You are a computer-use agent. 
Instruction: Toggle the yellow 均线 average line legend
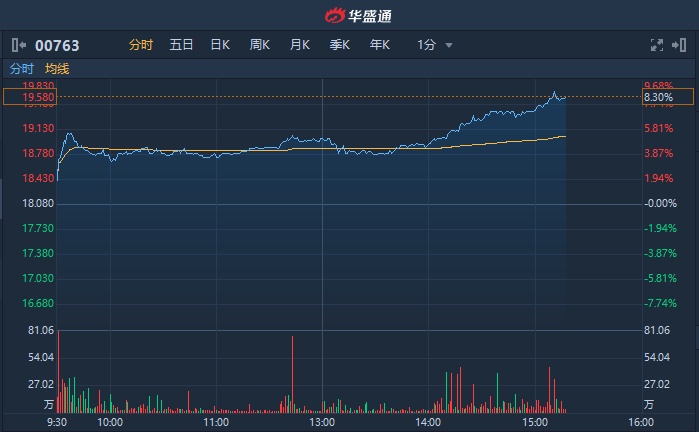click(x=57, y=69)
